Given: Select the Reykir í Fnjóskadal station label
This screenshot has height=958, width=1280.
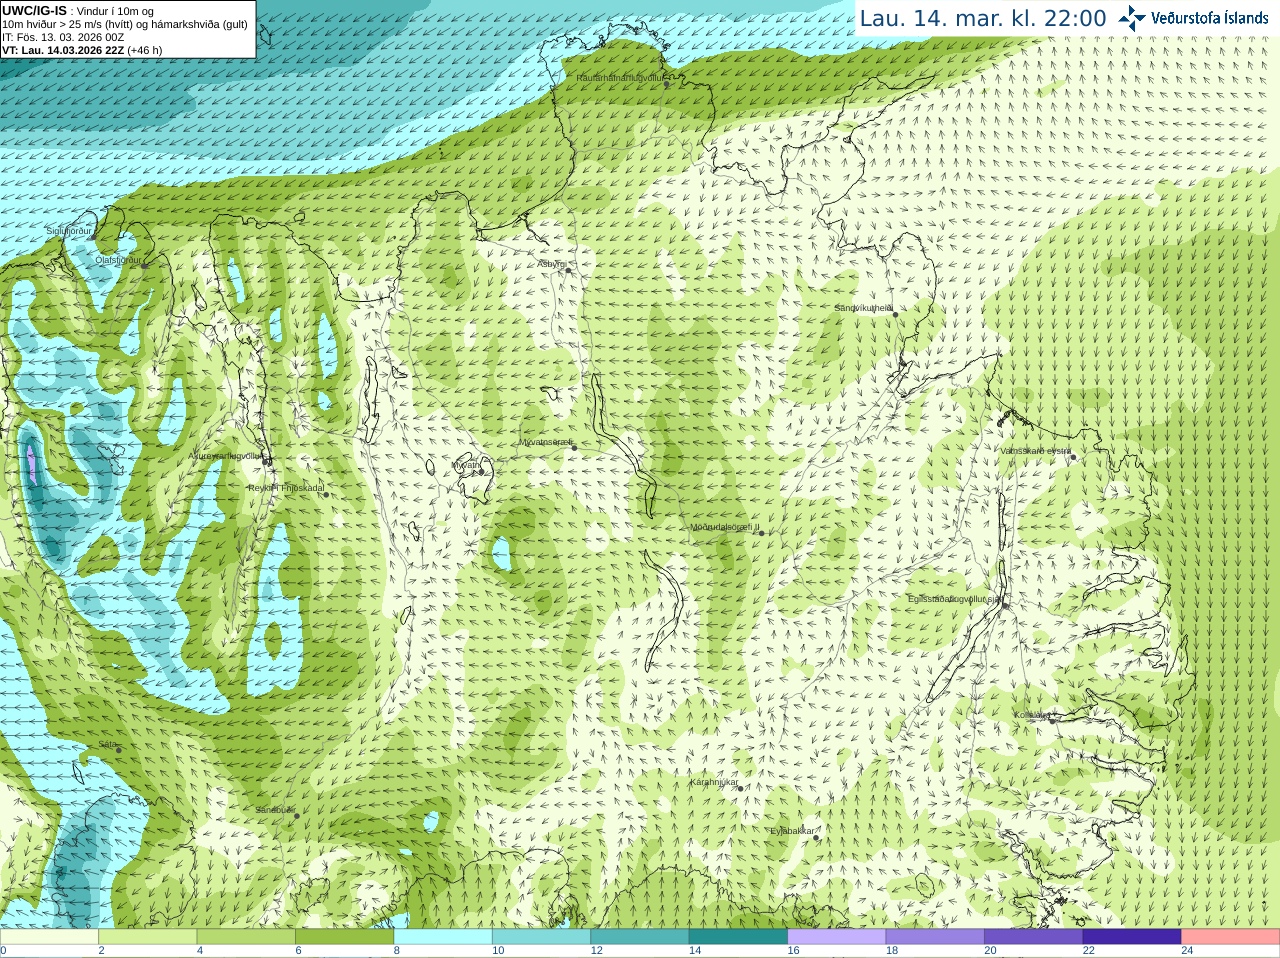Looking at the screenshot, I should point(286,488).
